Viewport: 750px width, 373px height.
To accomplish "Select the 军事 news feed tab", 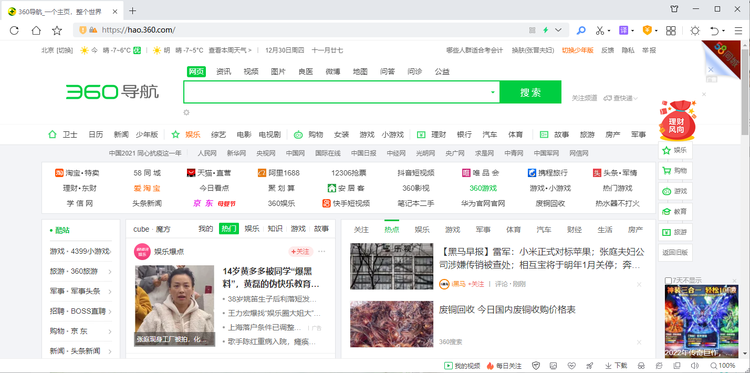I will pos(483,230).
